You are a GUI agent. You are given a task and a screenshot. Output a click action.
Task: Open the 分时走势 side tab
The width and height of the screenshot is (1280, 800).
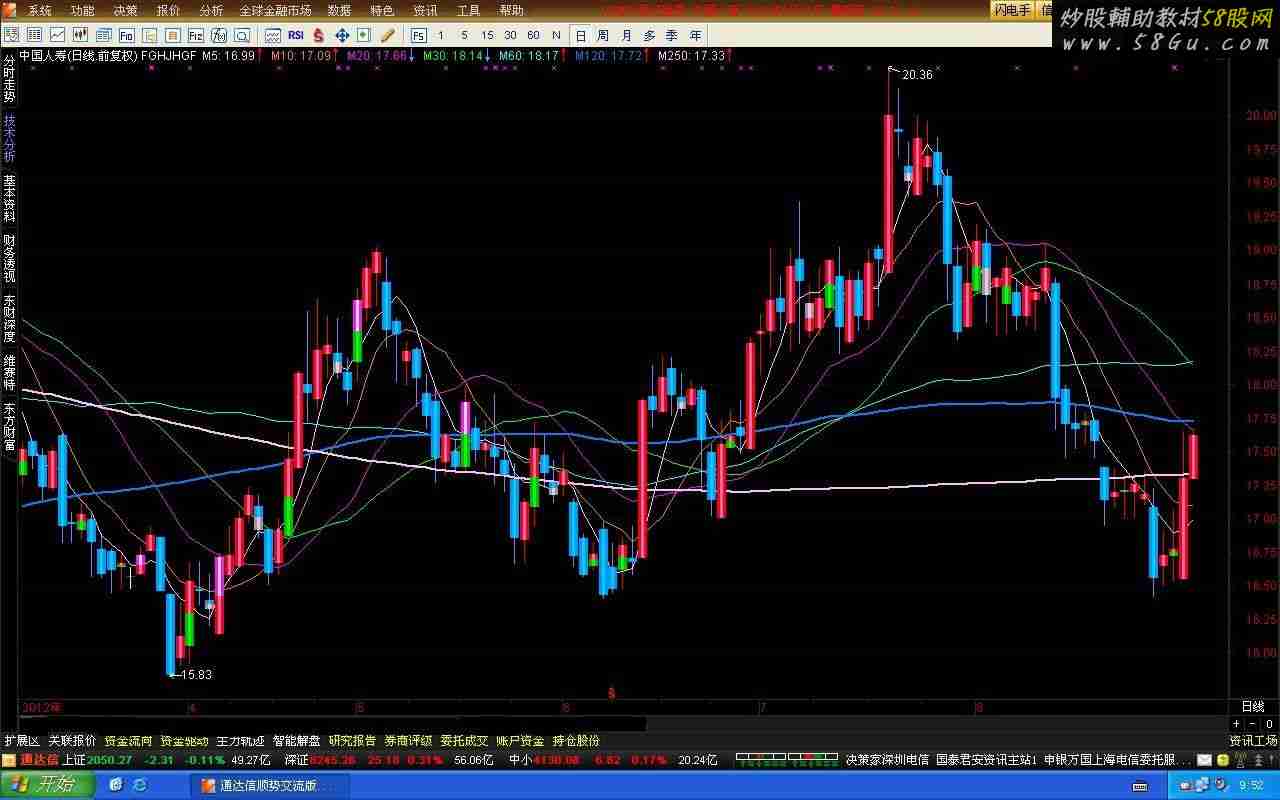point(9,79)
